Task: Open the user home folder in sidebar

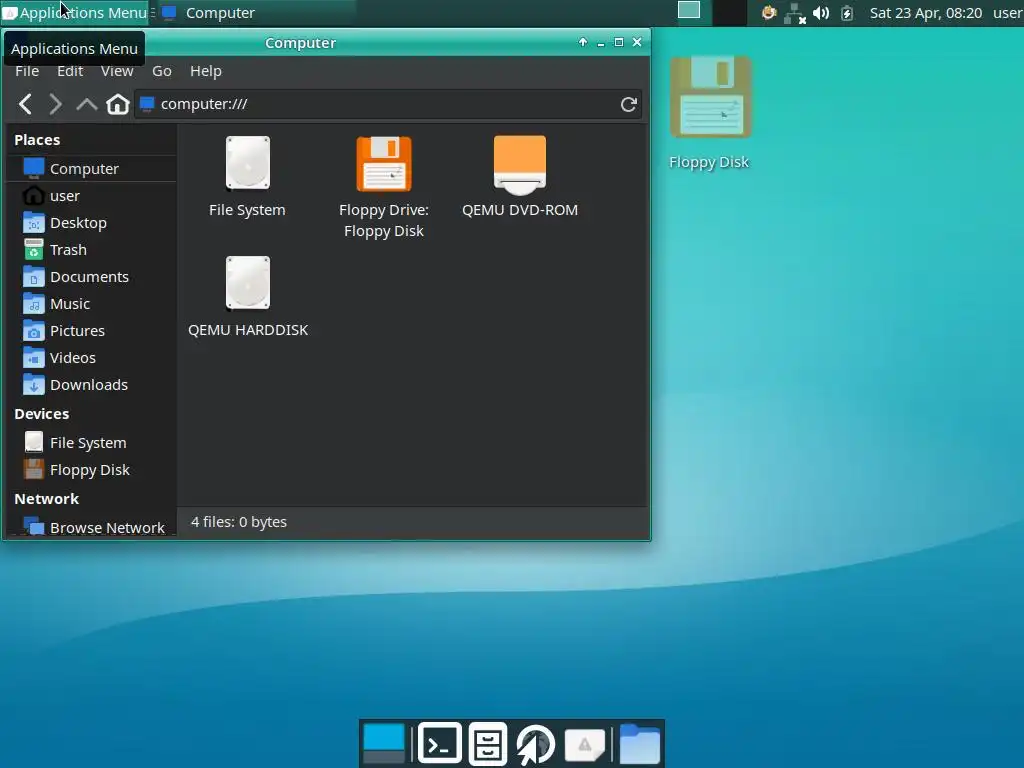Action: tap(91, 196)
